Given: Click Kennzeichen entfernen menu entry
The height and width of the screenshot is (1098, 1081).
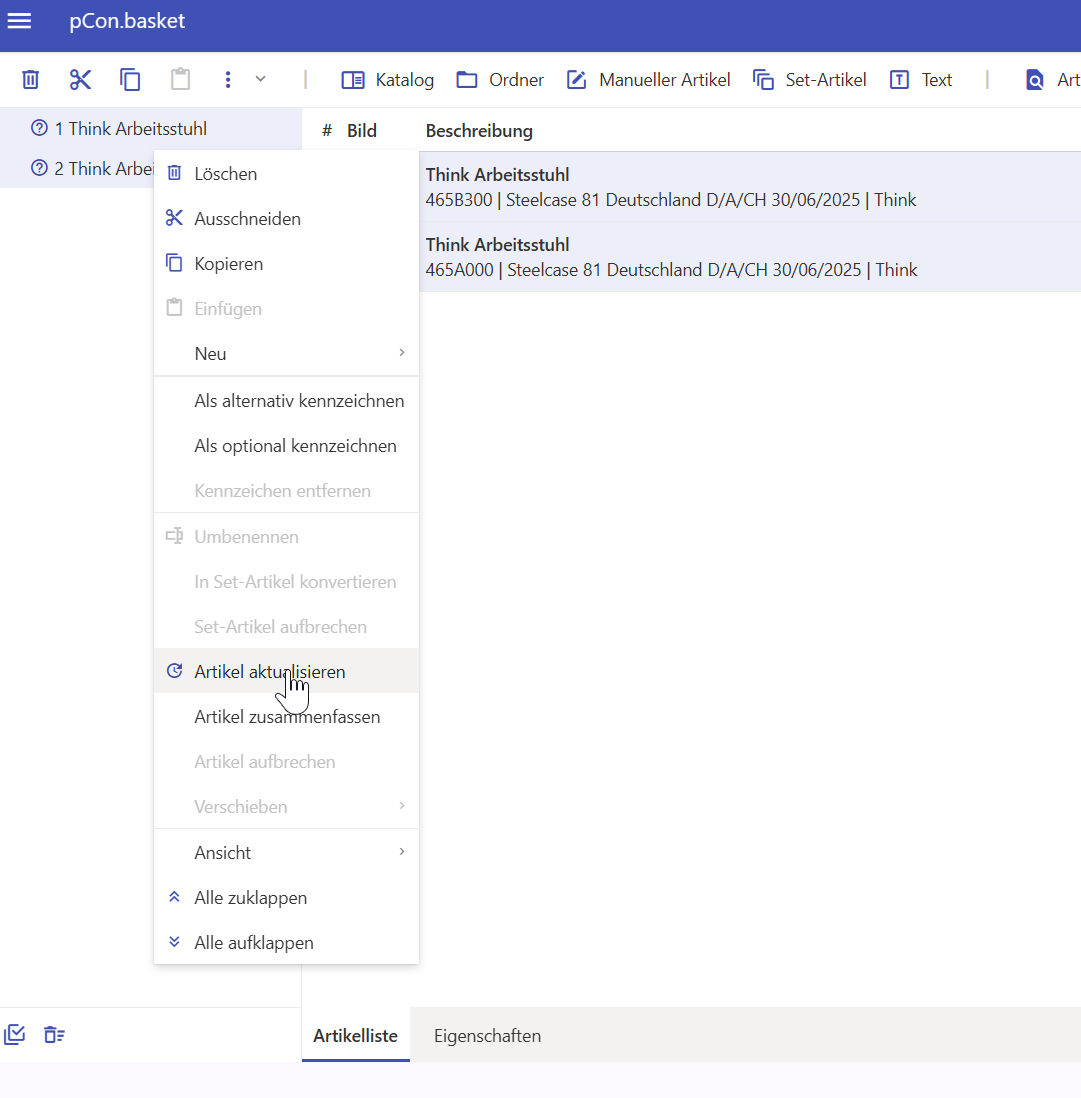Looking at the screenshot, I should (286, 491).
